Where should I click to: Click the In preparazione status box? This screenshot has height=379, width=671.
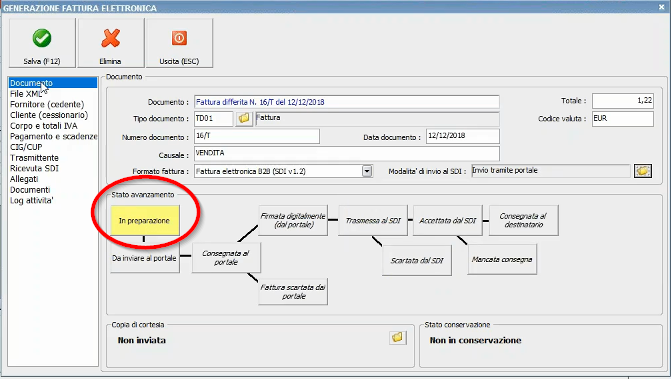tap(145, 220)
